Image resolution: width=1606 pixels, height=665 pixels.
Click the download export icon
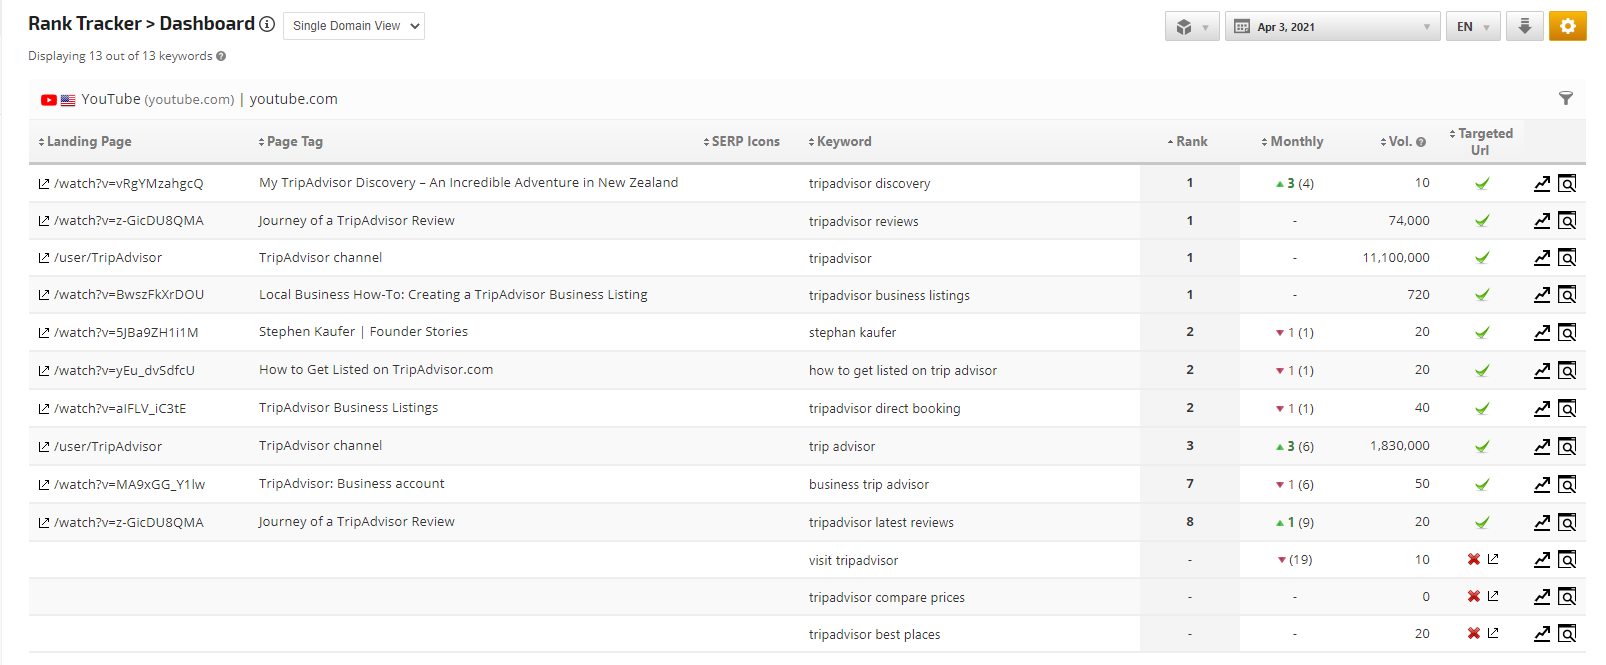(1524, 27)
